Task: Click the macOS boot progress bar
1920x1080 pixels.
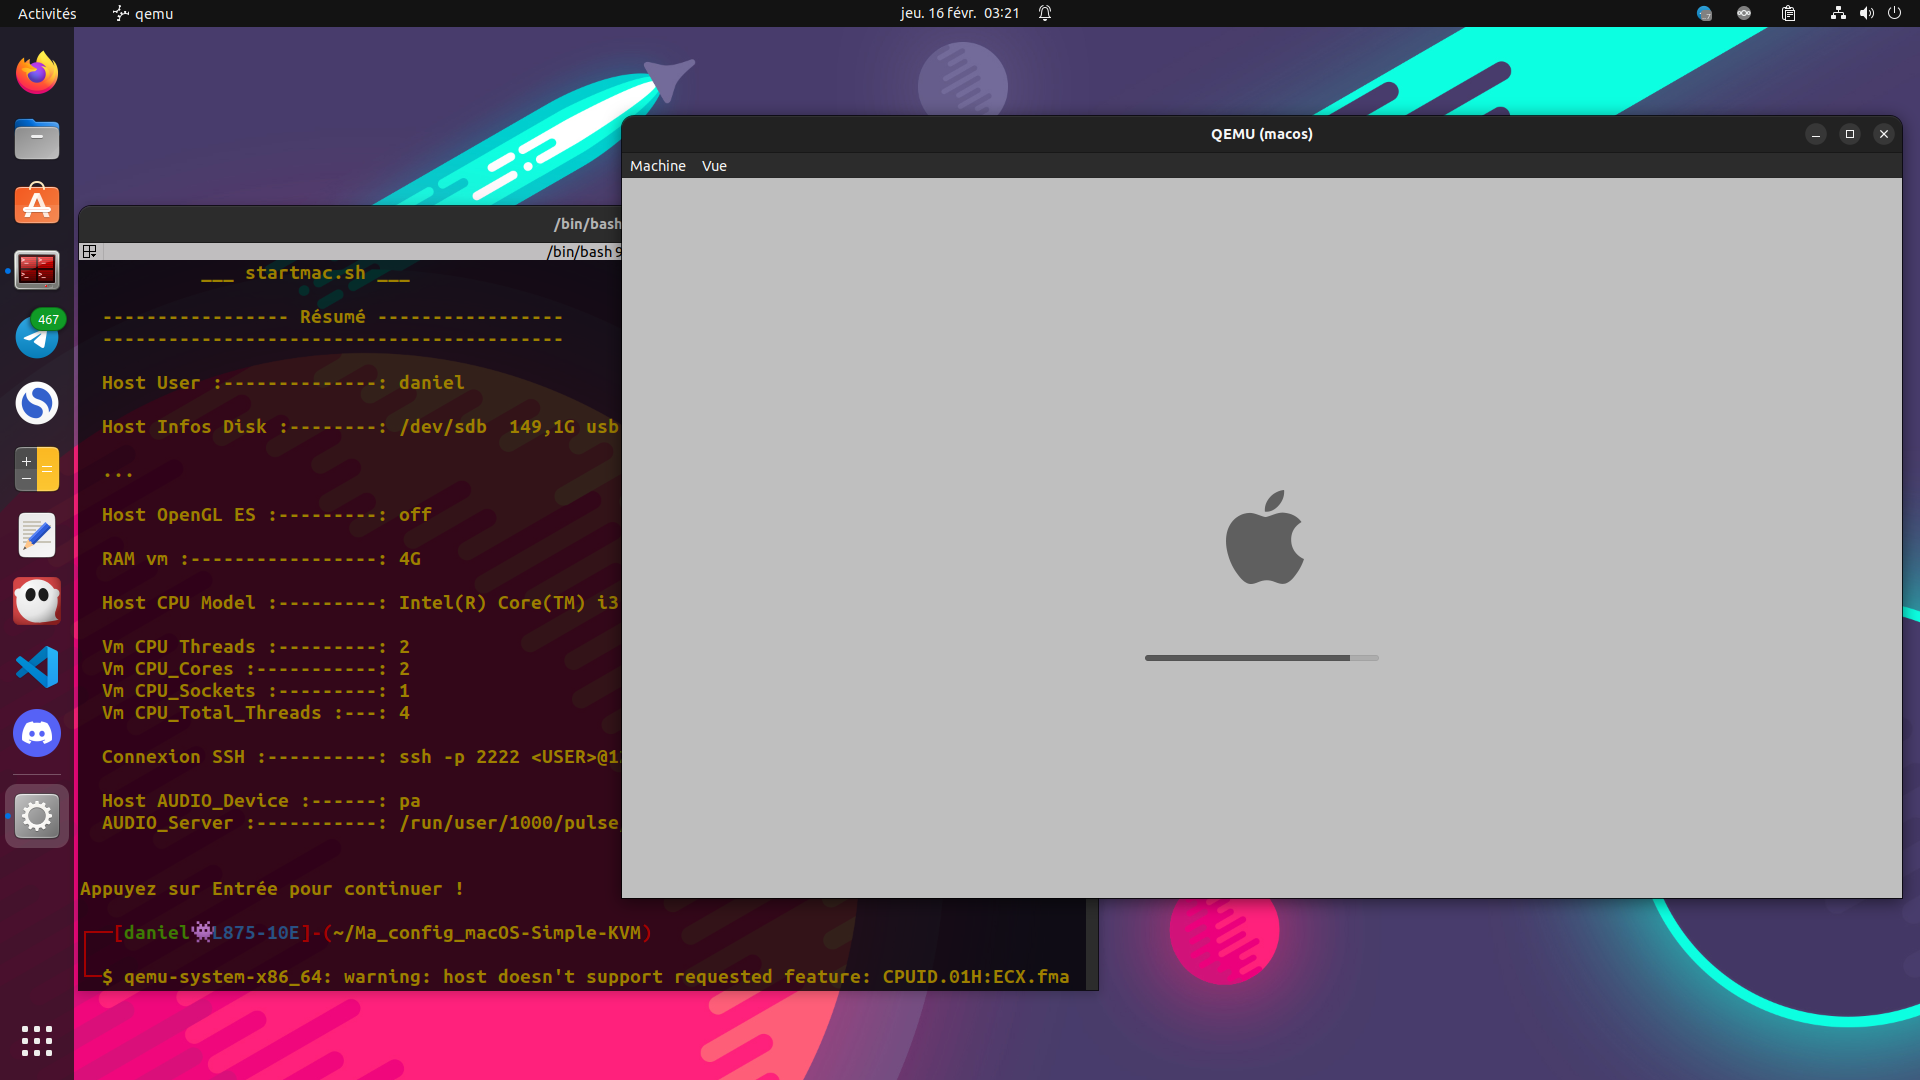Action: point(1261,658)
